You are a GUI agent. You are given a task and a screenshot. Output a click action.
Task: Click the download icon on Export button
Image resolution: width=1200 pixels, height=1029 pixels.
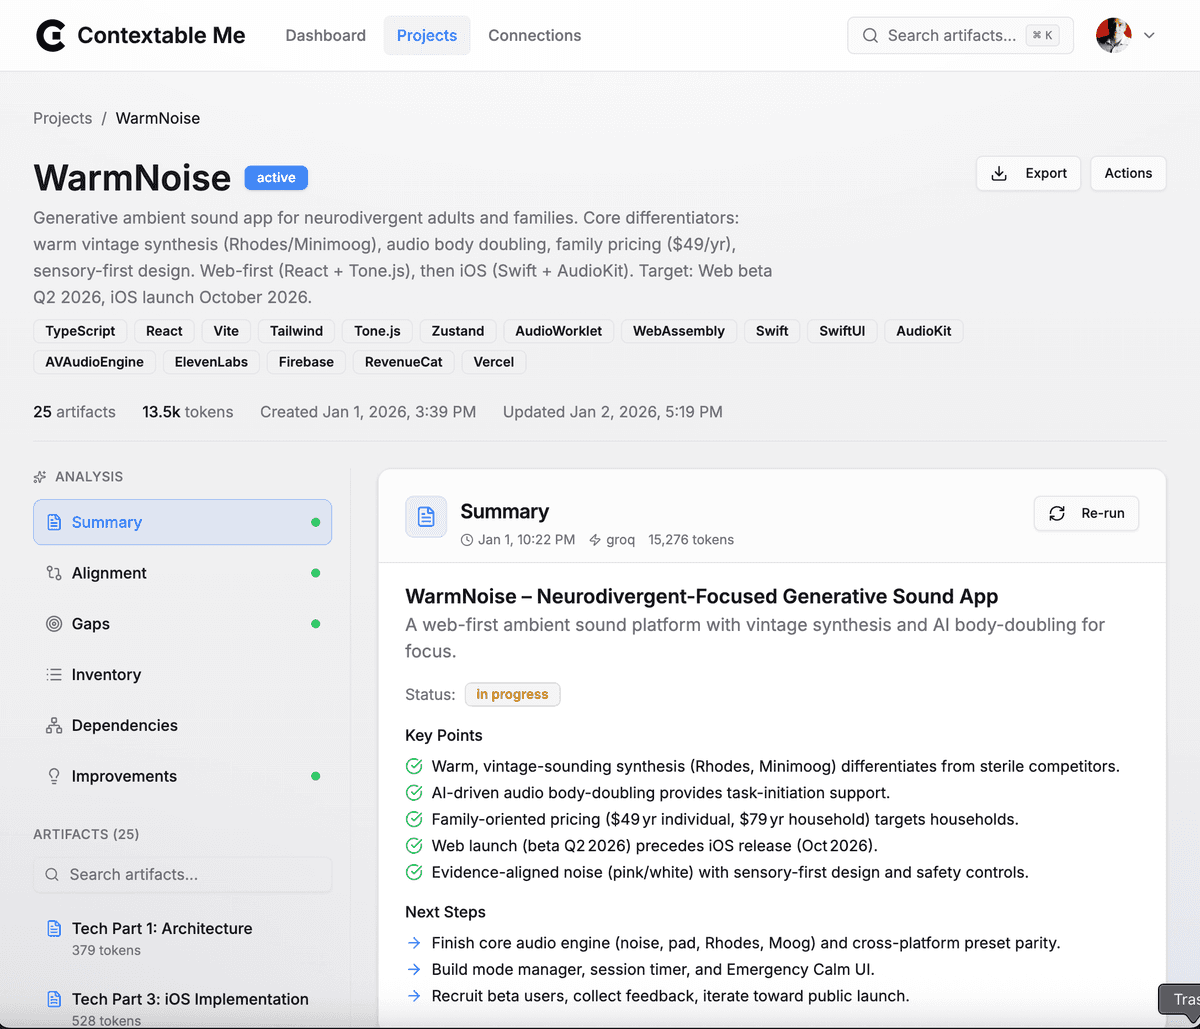click(x=999, y=173)
